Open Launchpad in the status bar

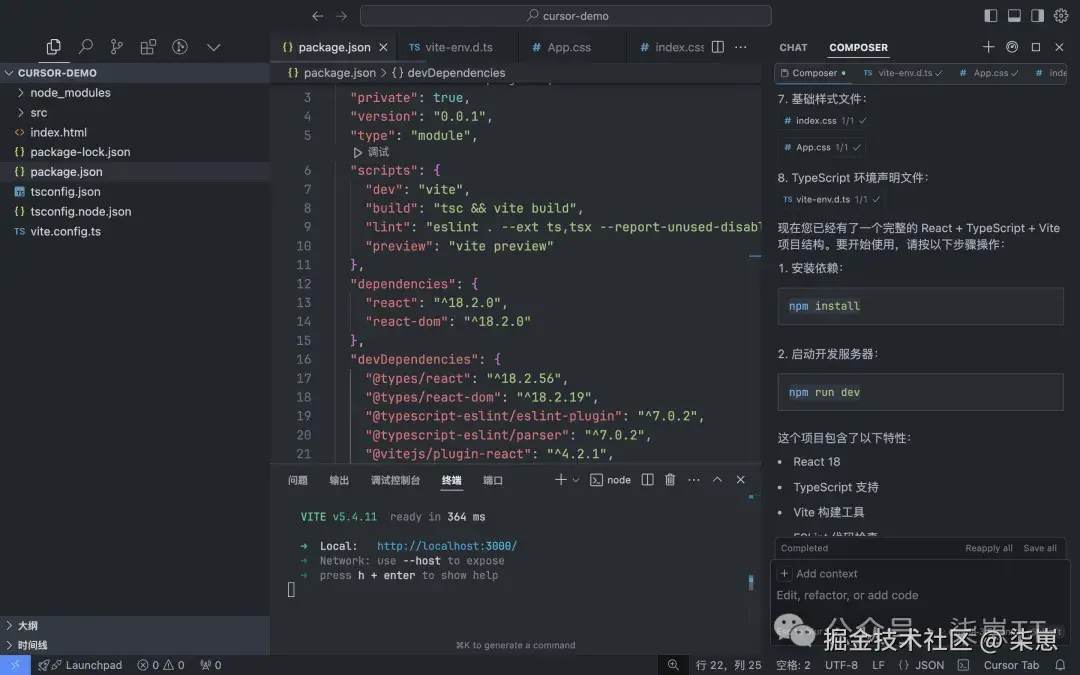(x=80, y=665)
